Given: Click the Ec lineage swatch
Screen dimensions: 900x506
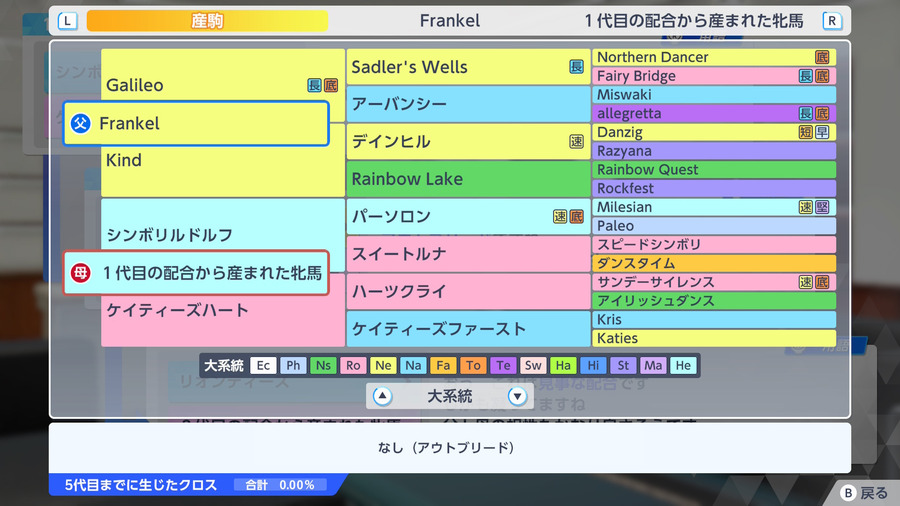Looking at the screenshot, I should click(263, 365).
